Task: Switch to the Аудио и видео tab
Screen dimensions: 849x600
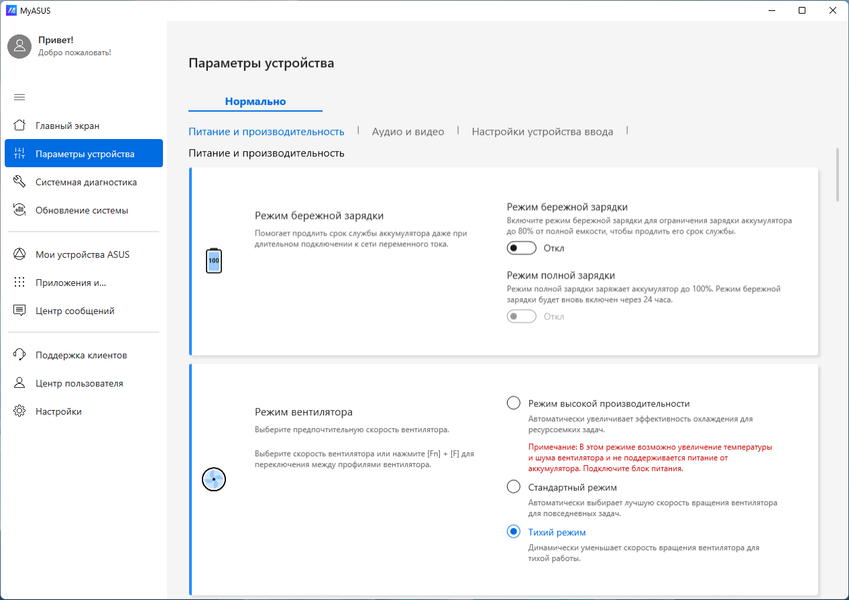Action: [408, 131]
